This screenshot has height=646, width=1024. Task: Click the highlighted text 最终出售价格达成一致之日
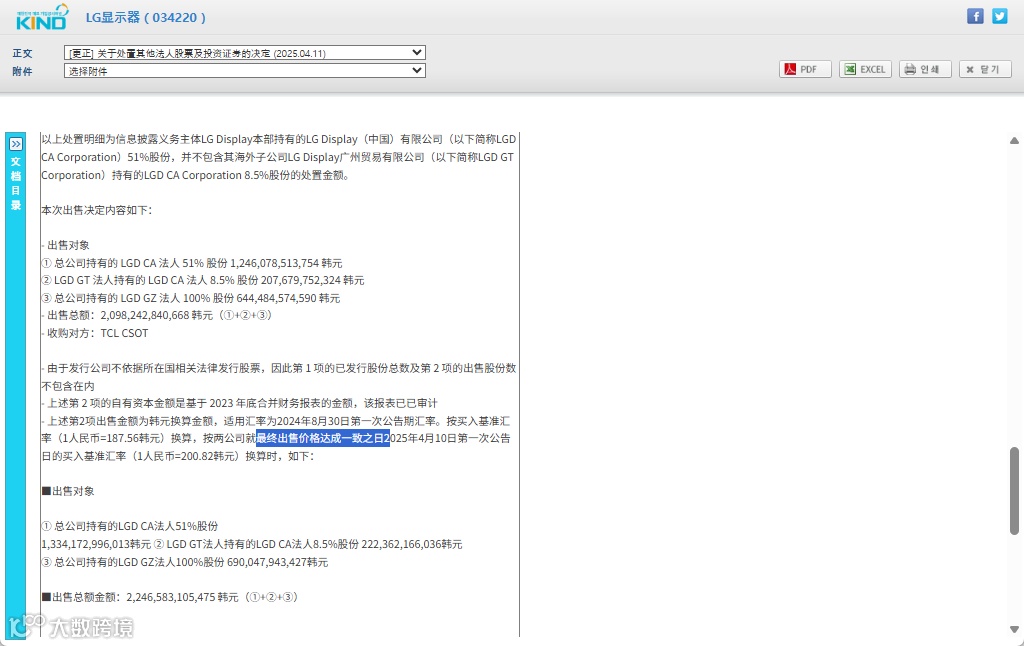(323, 438)
